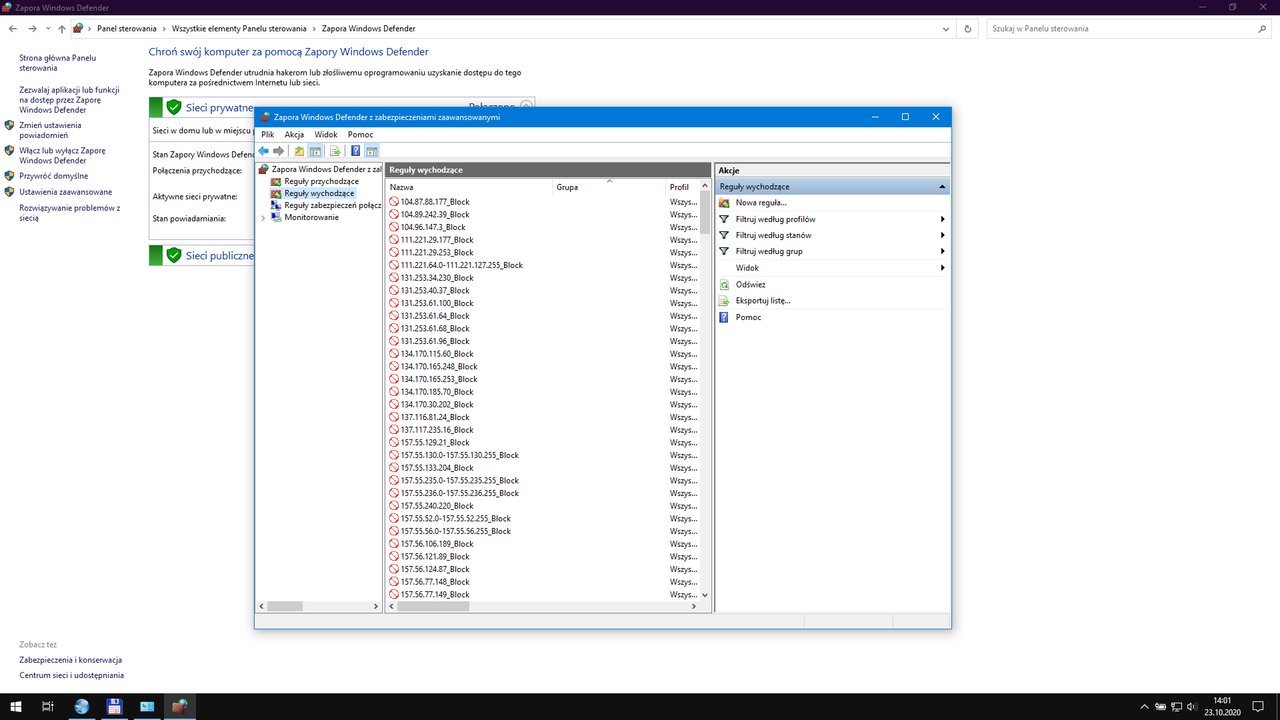Sort rules by the Nazwa column header
The width and height of the screenshot is (1280, 720).
click(469, 187)
